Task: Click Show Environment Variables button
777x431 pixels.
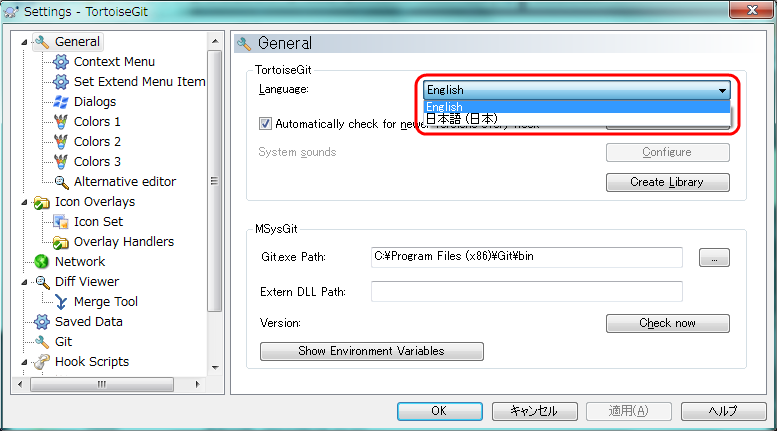Action: (372, 351)
